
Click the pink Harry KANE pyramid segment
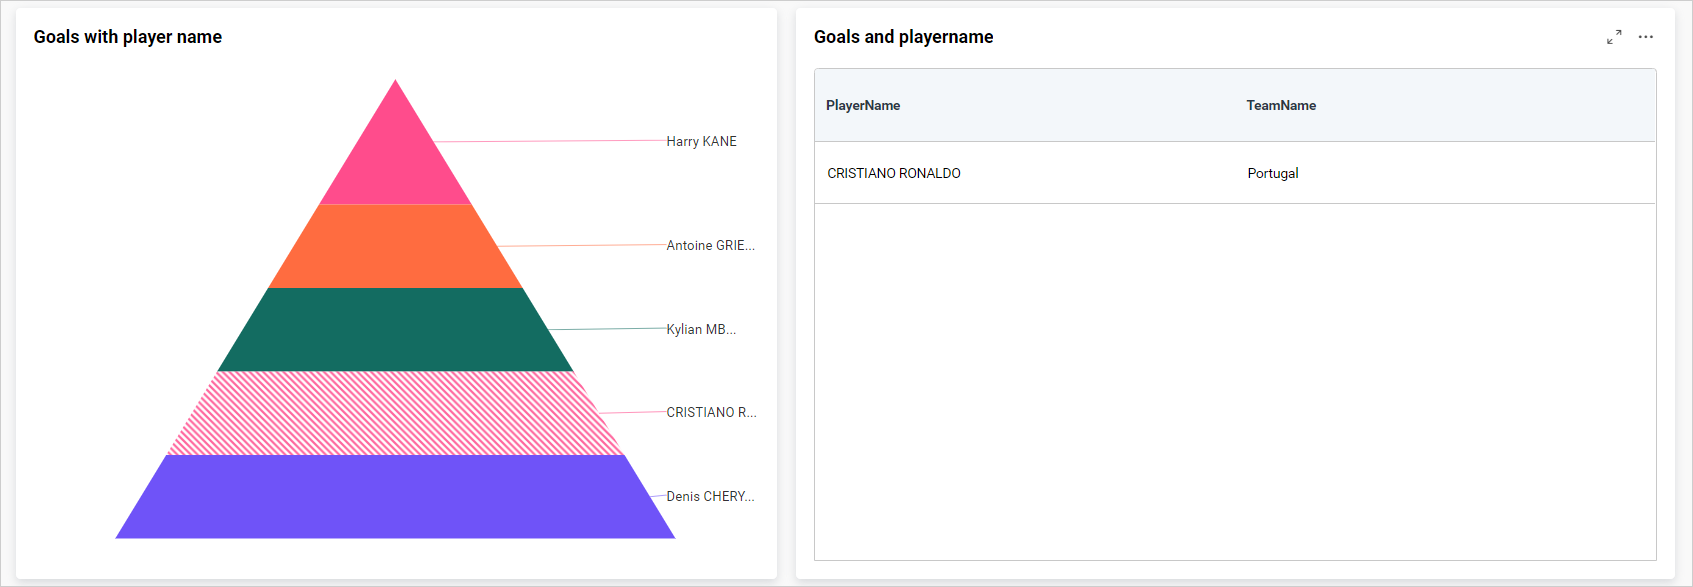tap(395, 160)
